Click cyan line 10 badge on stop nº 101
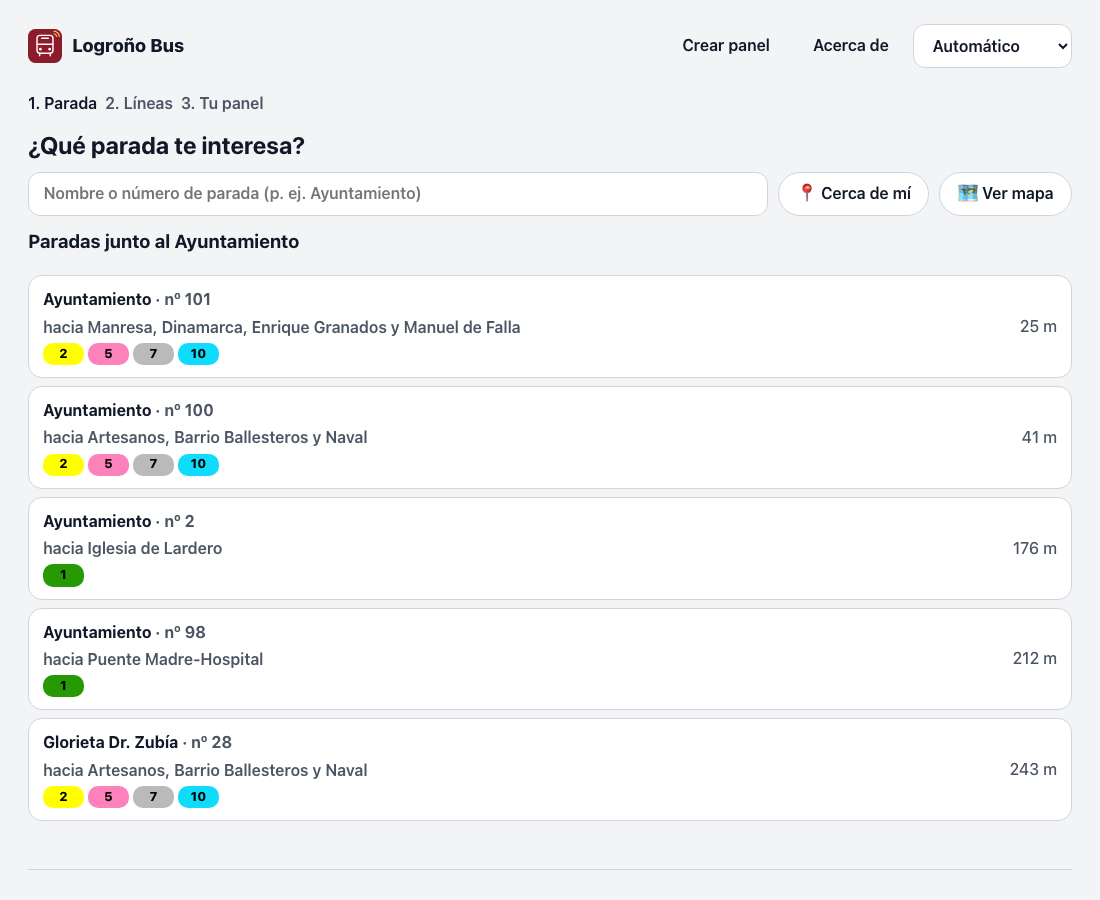1100x900 pixels. tap(199, 354)
